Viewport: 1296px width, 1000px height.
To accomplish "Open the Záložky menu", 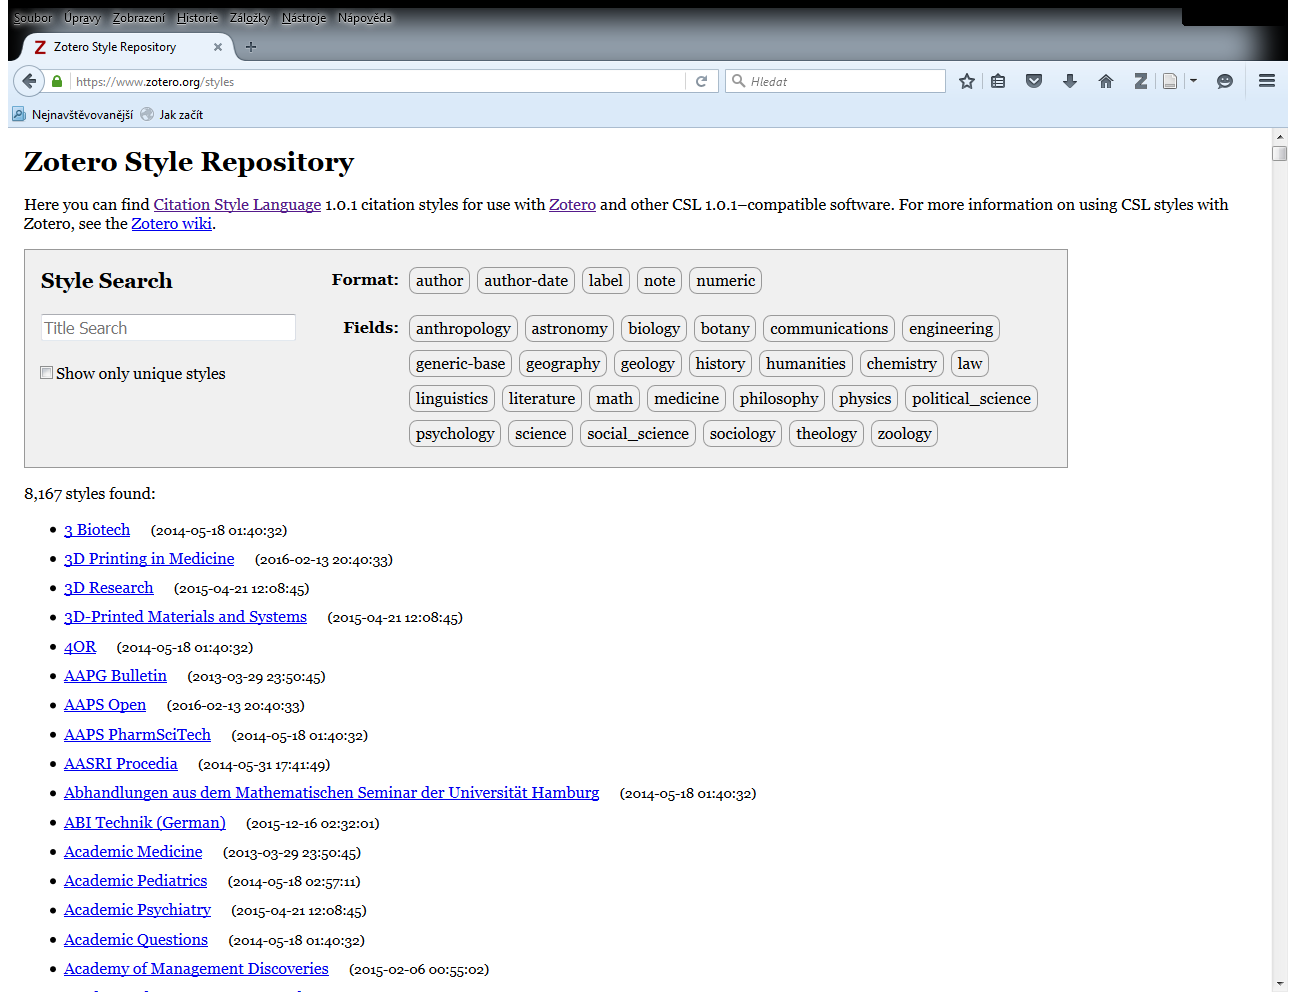I will click(249, 18).
